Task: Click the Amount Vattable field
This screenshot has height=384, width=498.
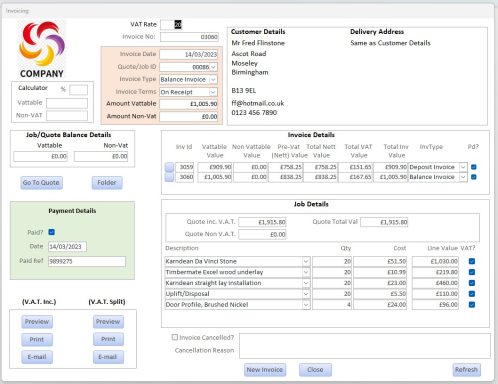Action: (x=189, y=104)
